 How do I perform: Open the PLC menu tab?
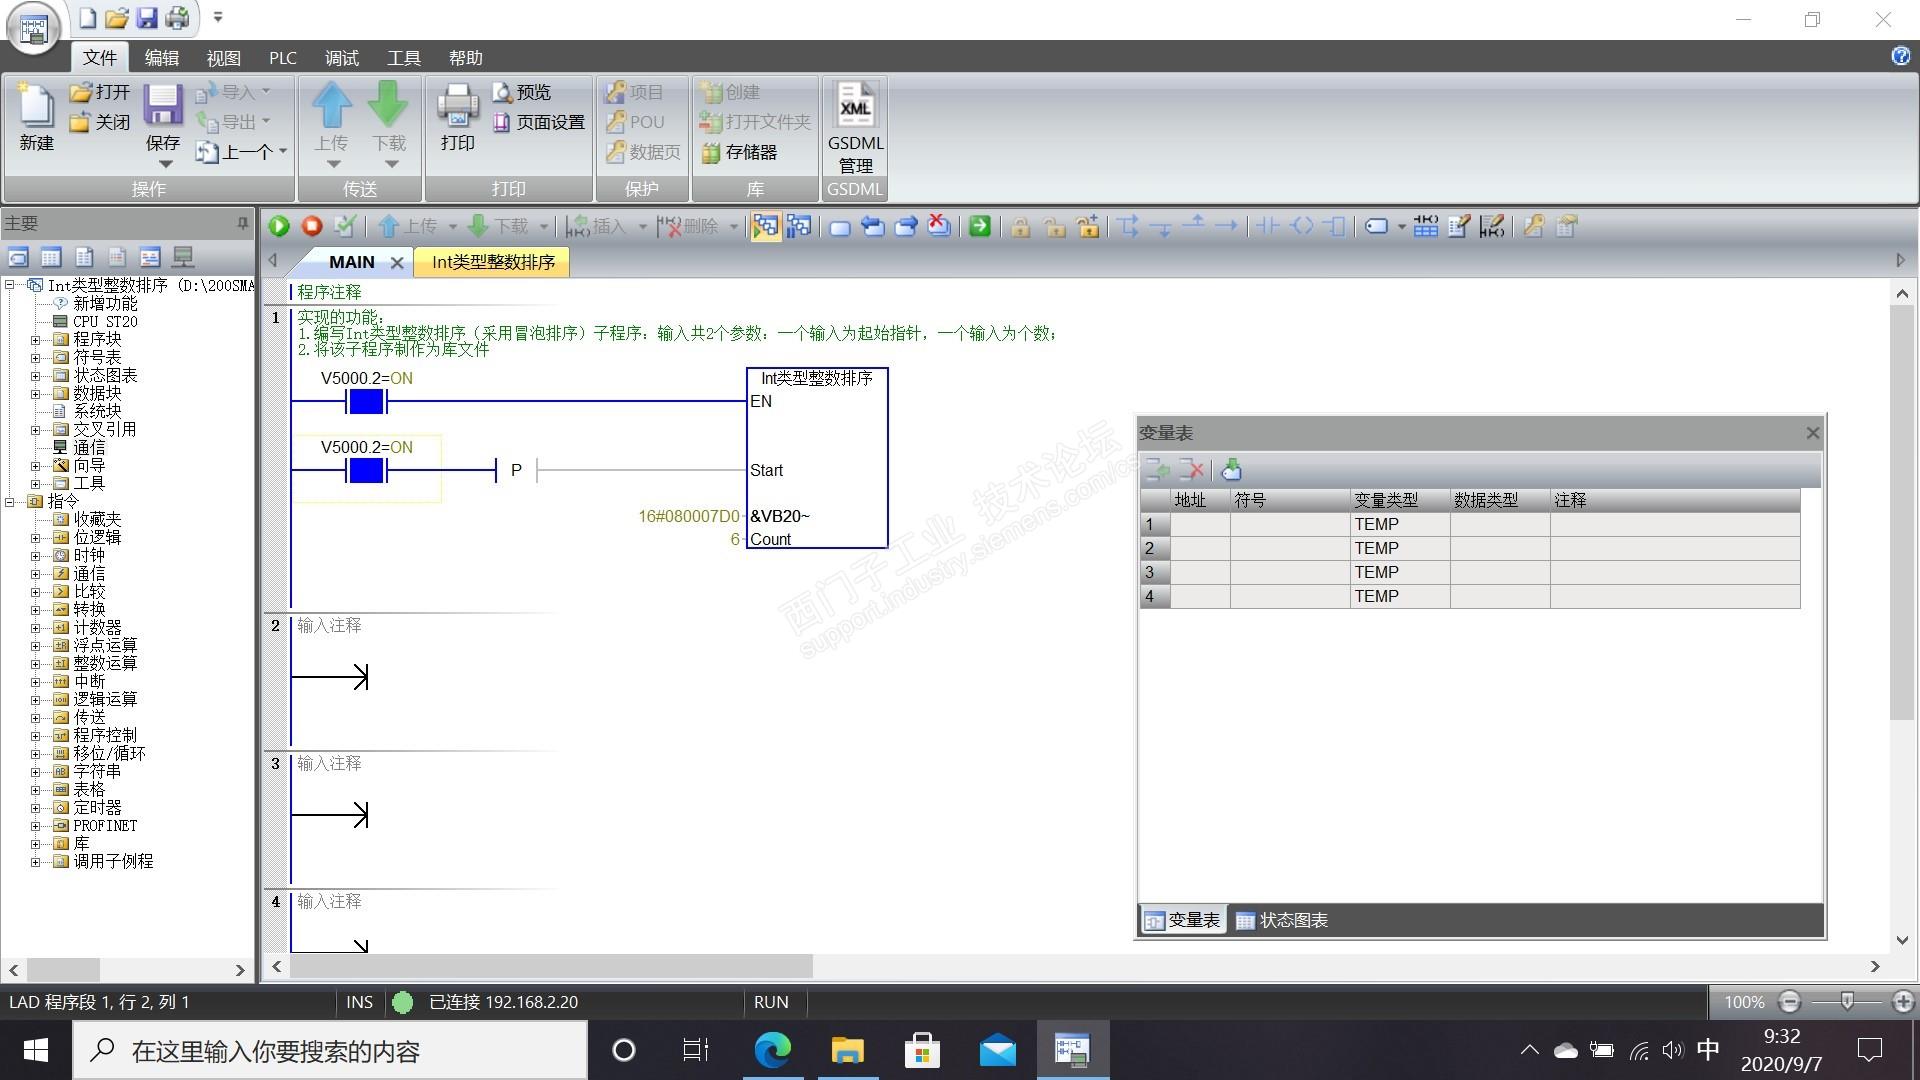[x=282, y=58]
